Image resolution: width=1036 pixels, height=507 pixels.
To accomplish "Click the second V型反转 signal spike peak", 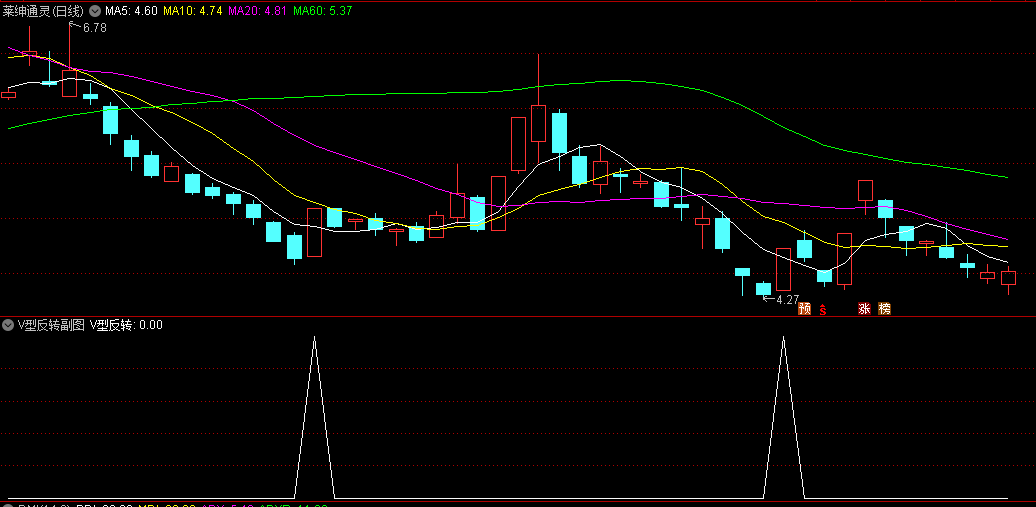I will click(784, 338).
